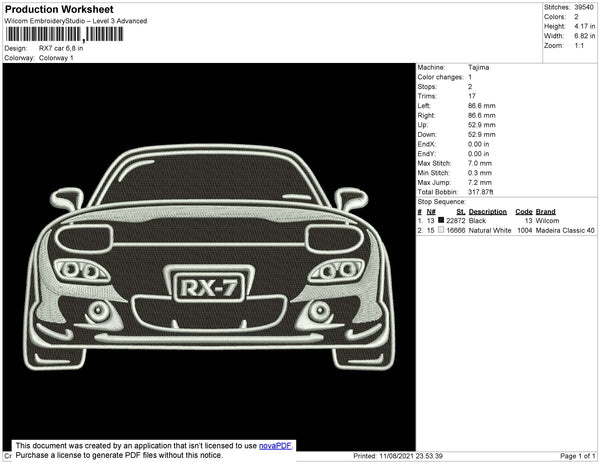The height and width of the screenshot is (464, 600).
Task: Click the Code column header
Action: pos(524,212)
